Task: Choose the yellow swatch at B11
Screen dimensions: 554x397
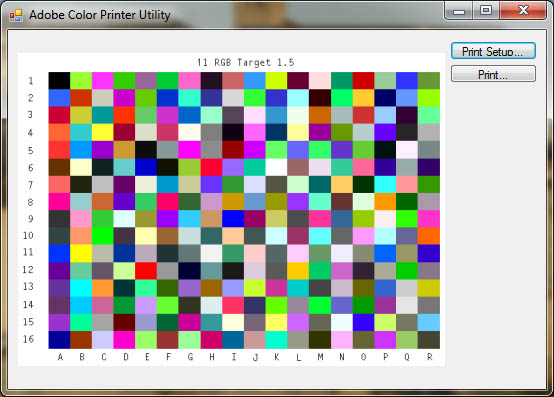Action: pyautogui.click(x=81, y=253)
